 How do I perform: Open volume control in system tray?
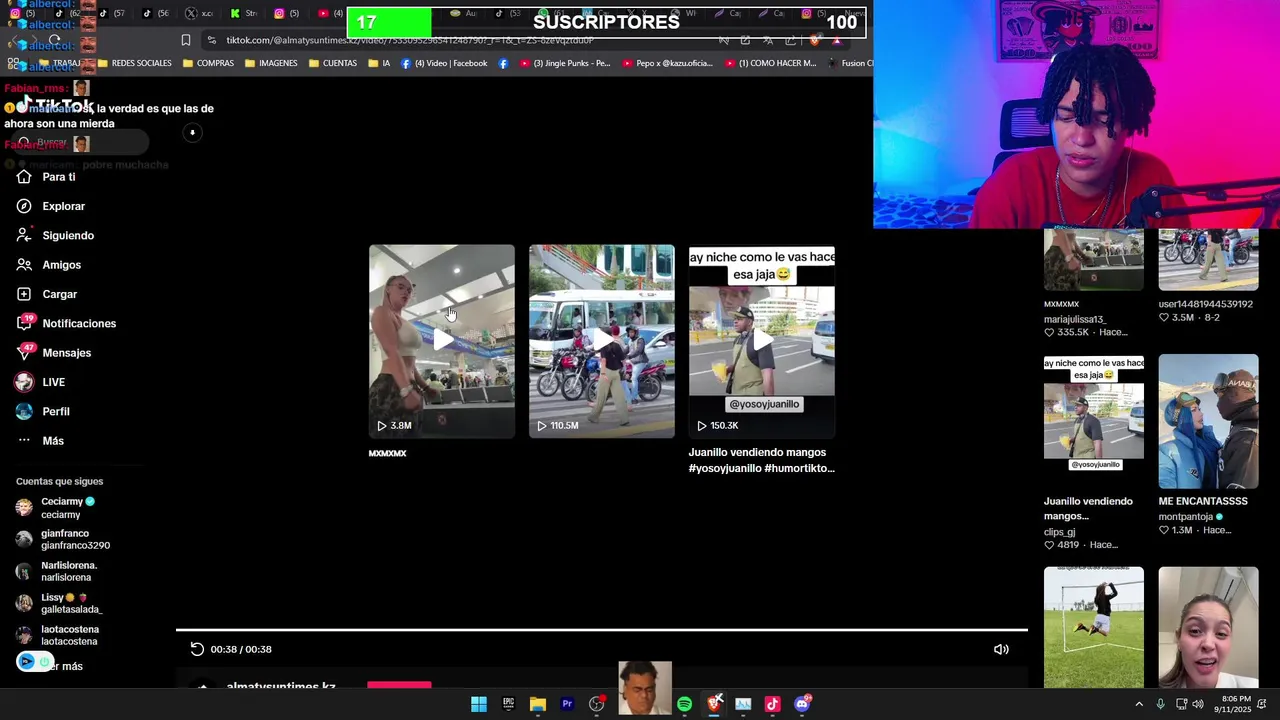tap(1198, 704)
